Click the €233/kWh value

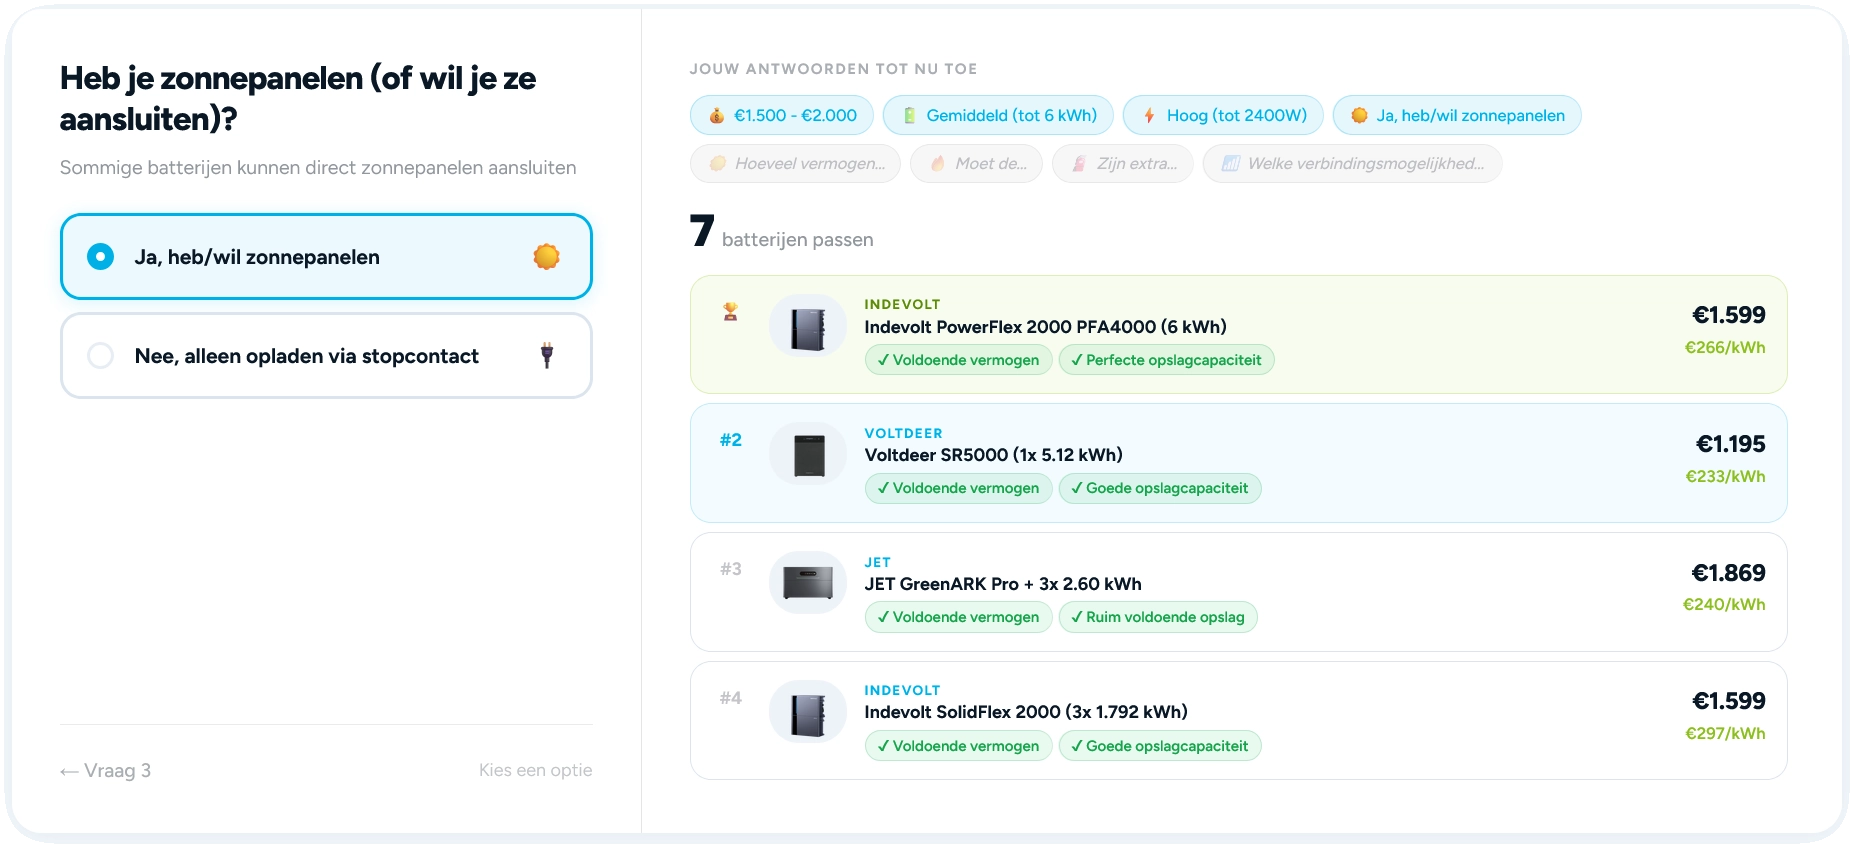(1725, 477)
